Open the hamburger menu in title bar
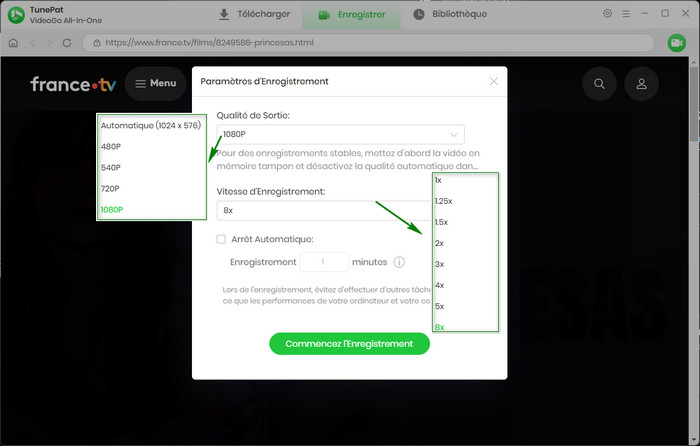 point(626,14)
